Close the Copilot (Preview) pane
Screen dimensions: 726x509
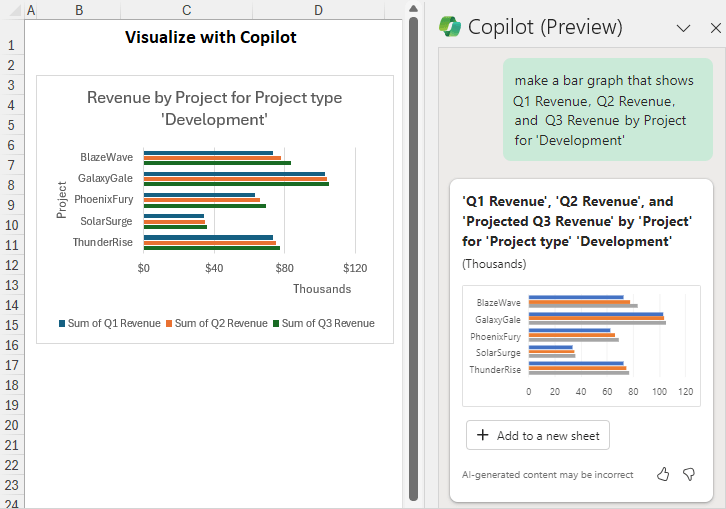715,28
